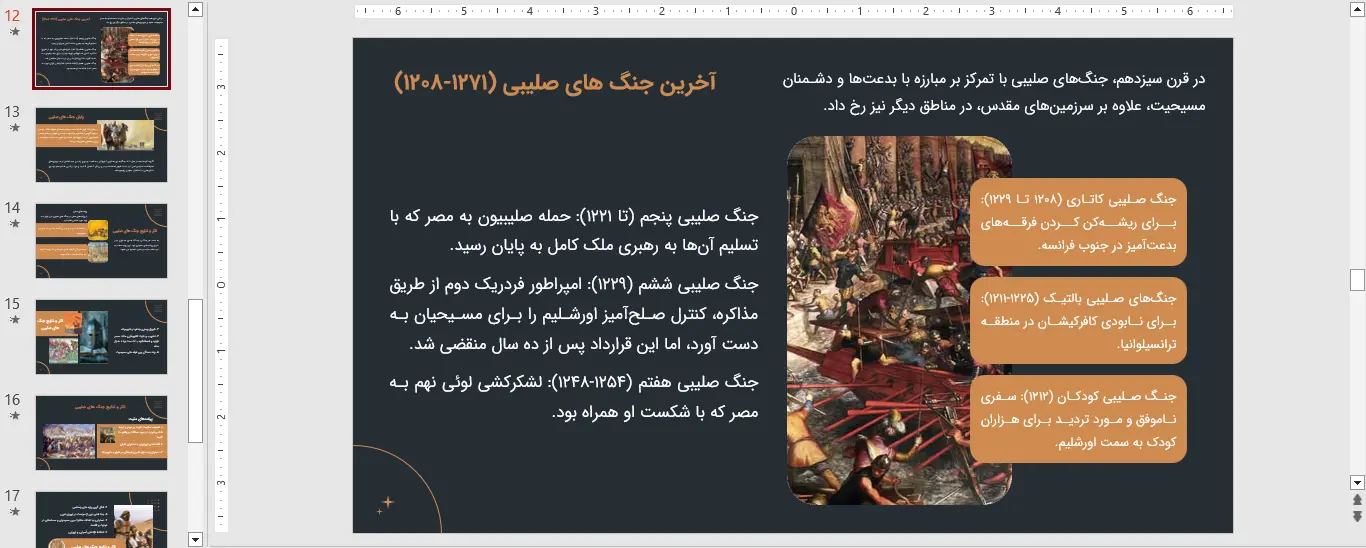Select the crusade battle painting image
This screenshot has width=1366, height=548.
pos(880,320)
